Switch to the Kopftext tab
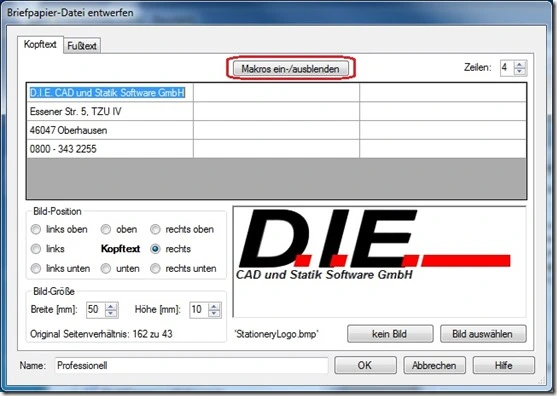 pyautogui.click(x=40, y=44)
